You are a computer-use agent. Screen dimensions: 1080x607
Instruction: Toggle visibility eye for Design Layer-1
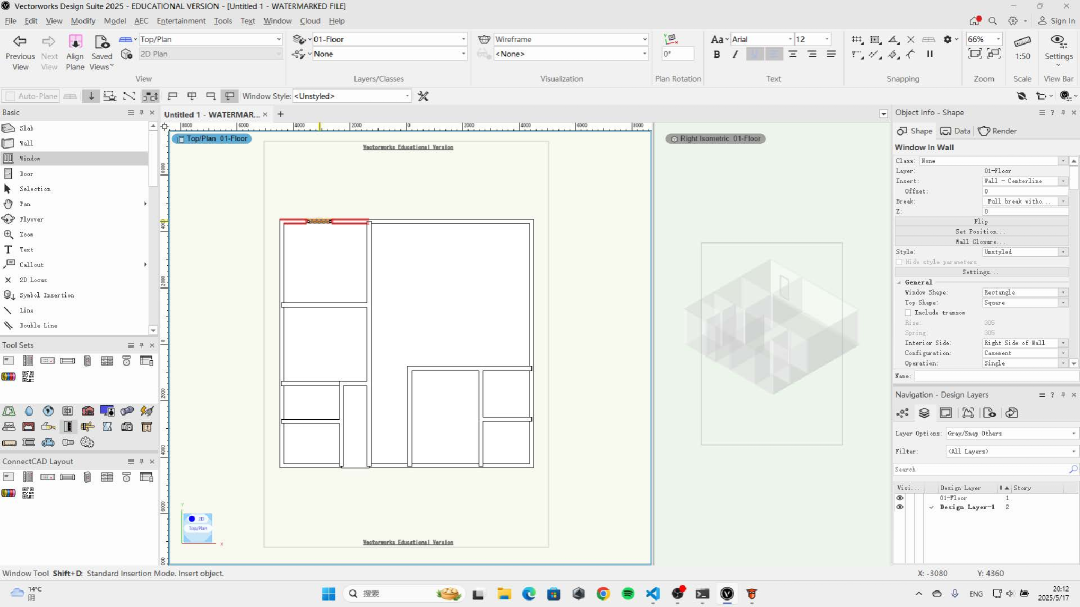[900, 507]
